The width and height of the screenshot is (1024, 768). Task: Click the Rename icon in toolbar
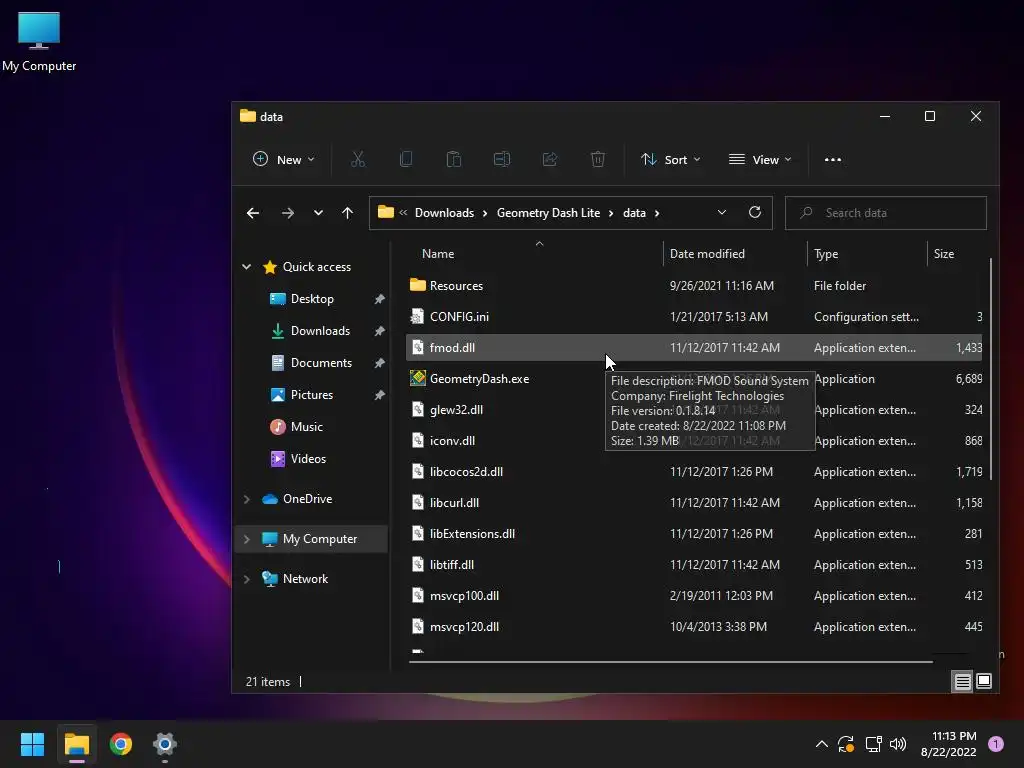[x=502, y=159]
